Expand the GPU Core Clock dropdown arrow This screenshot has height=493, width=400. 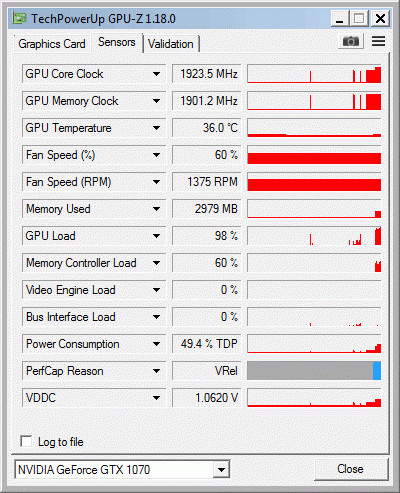156,74
